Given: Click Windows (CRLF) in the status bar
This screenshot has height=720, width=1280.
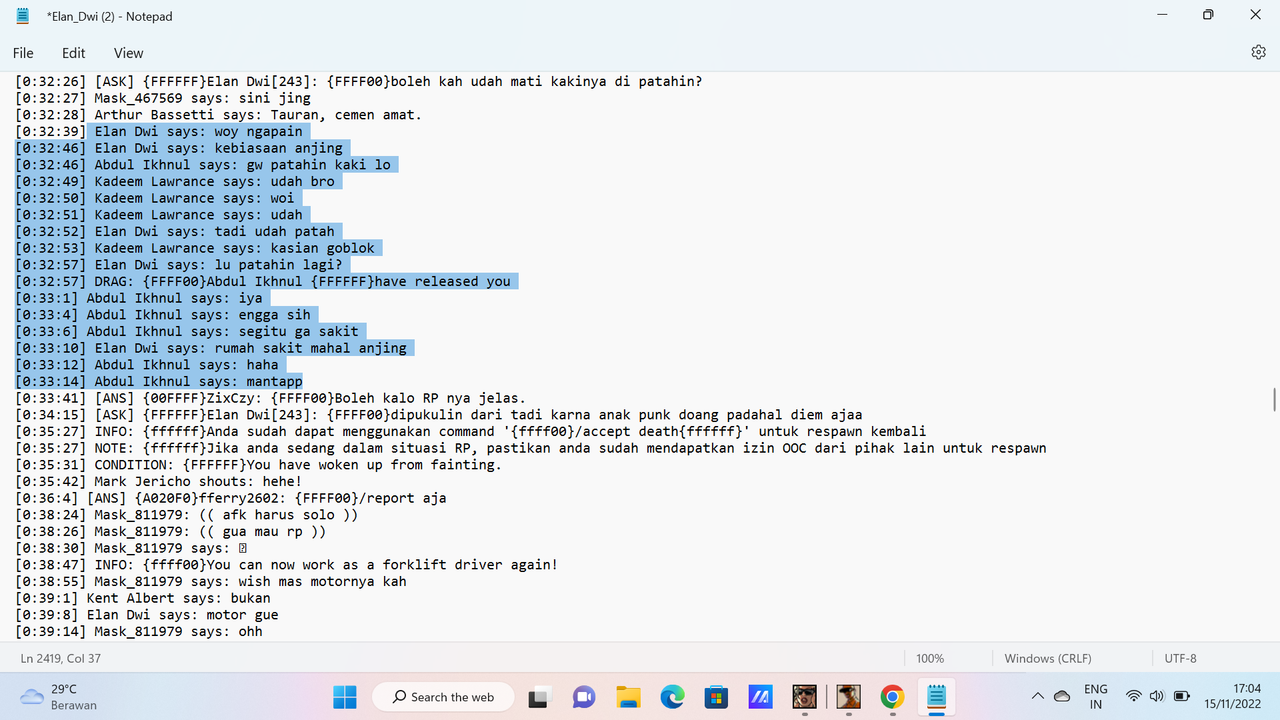Looking at the screenshot, I should pos(1048,658).
